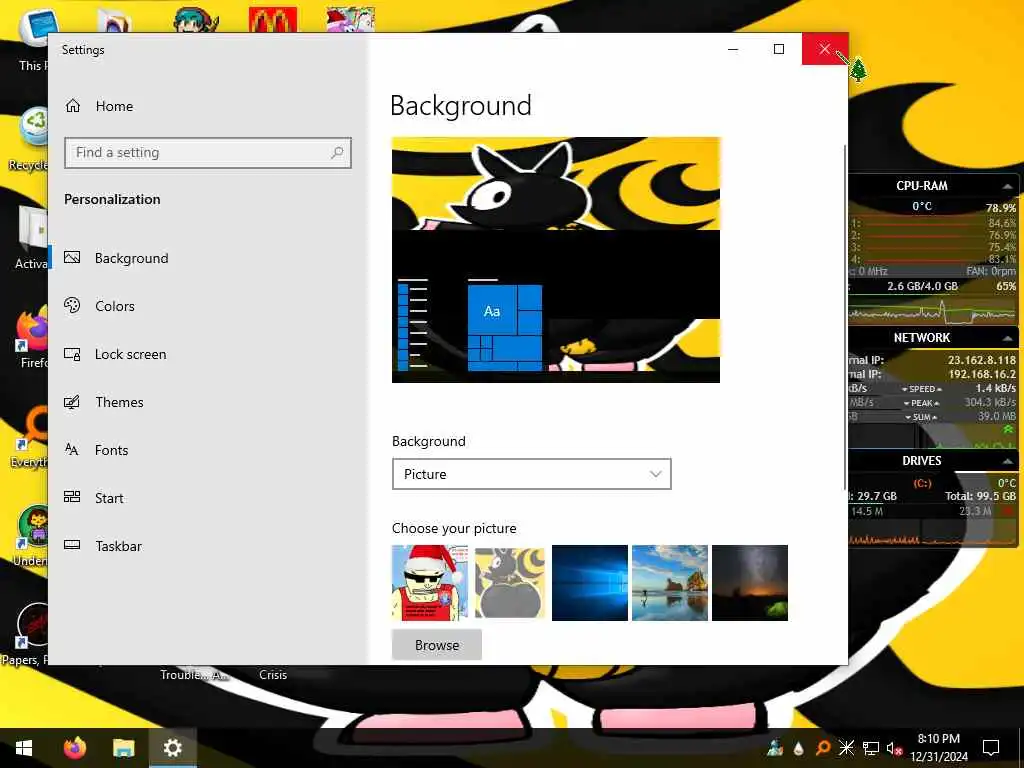Select the Themes brush icon

(72, 402)
